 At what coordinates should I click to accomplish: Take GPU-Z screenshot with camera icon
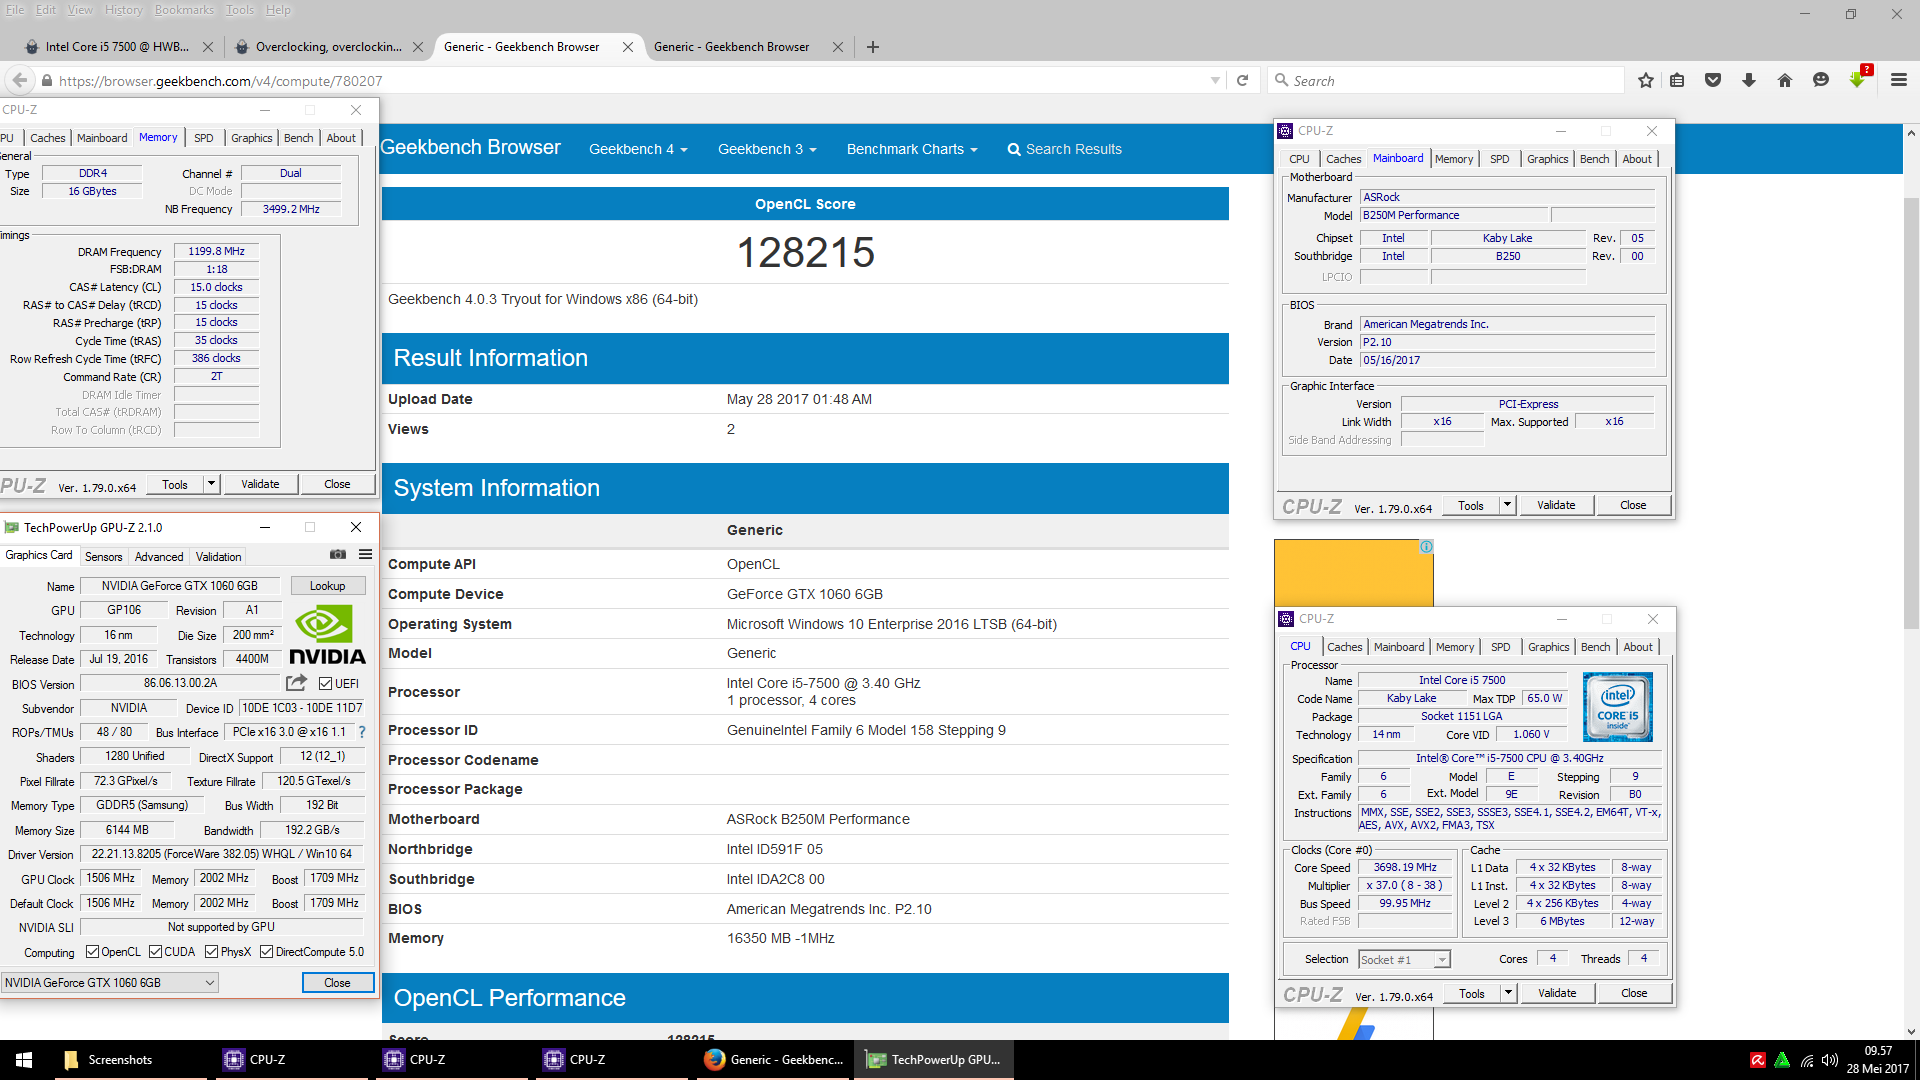pyautogui.click(x=338, y=555)
